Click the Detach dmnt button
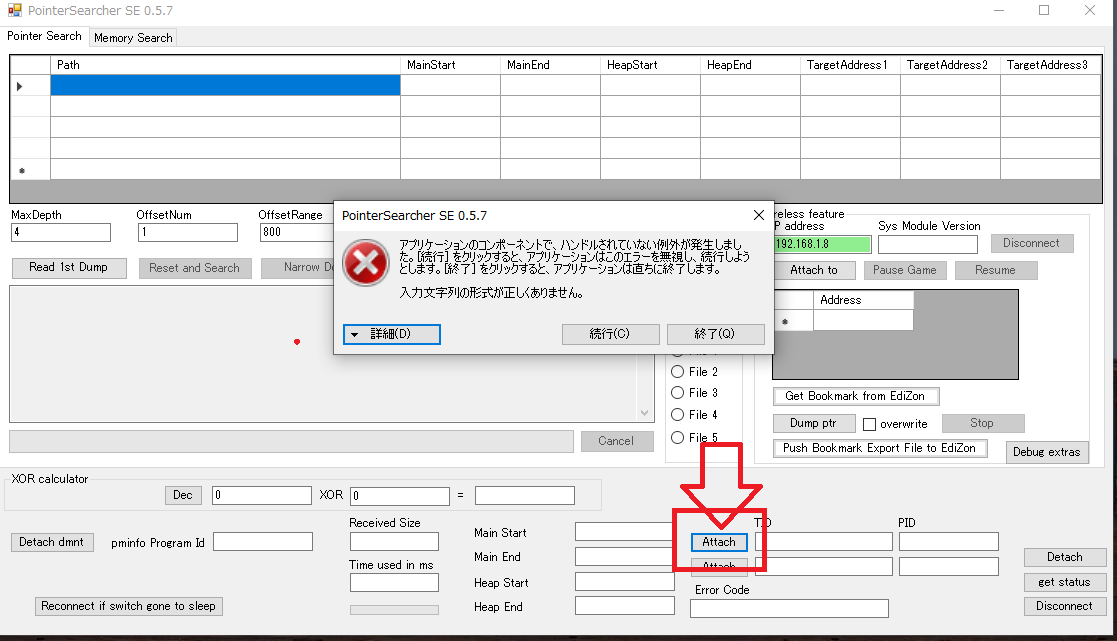 click(x=52, y=543)
